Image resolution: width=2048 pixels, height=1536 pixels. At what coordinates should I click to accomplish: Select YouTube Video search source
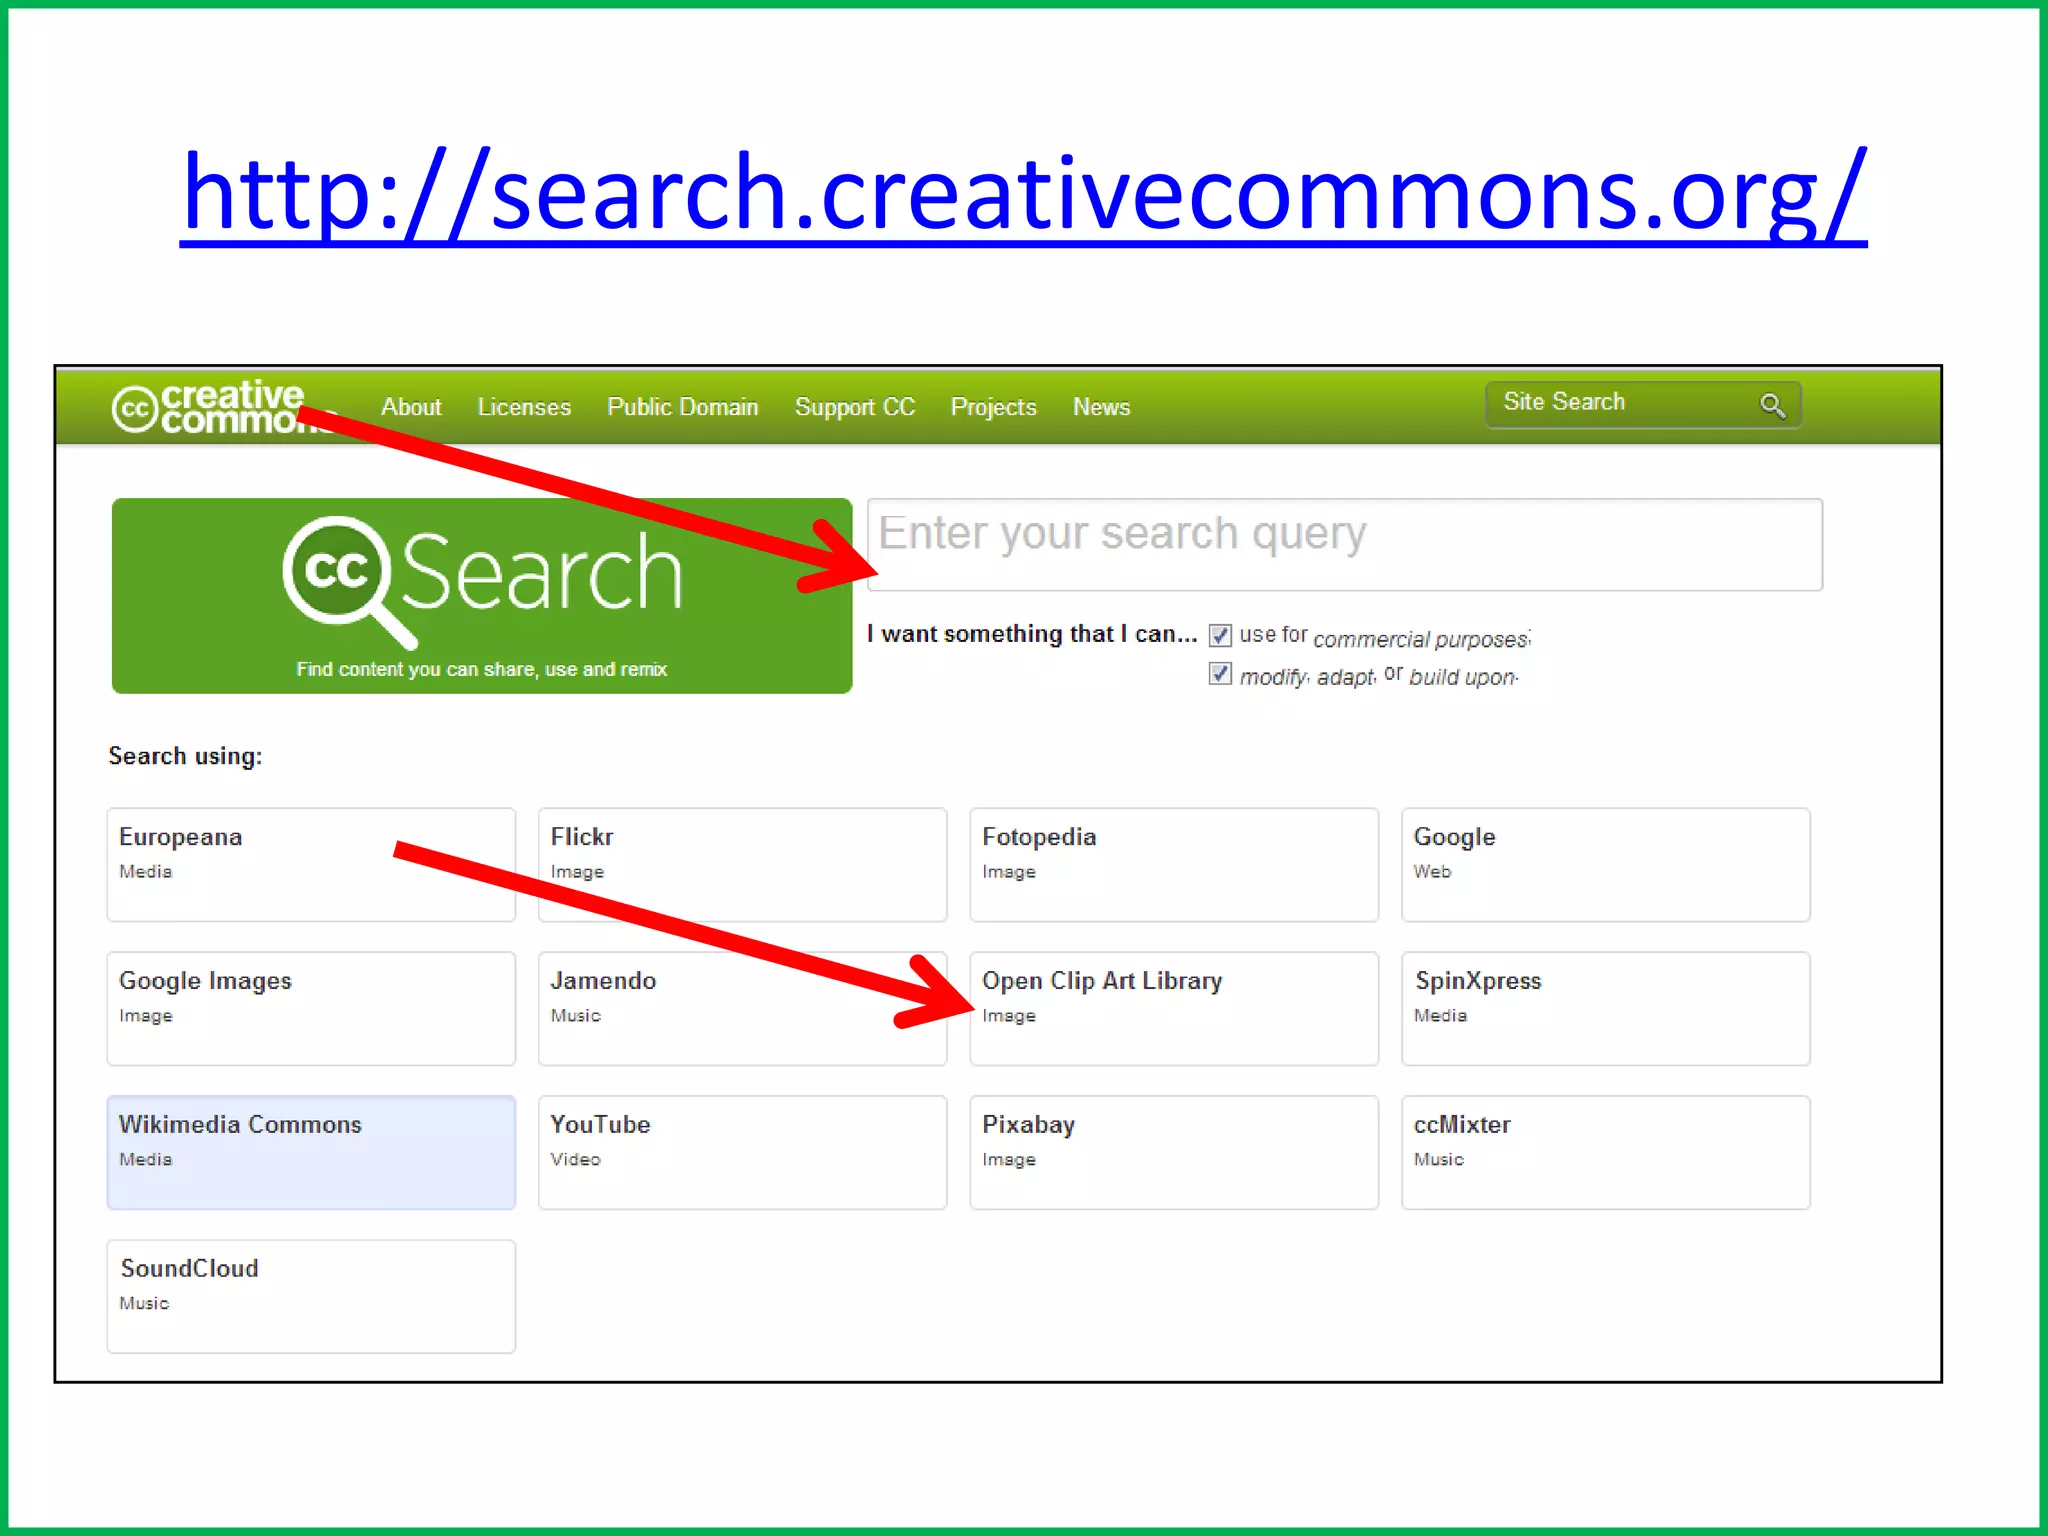coord(742,1153)
